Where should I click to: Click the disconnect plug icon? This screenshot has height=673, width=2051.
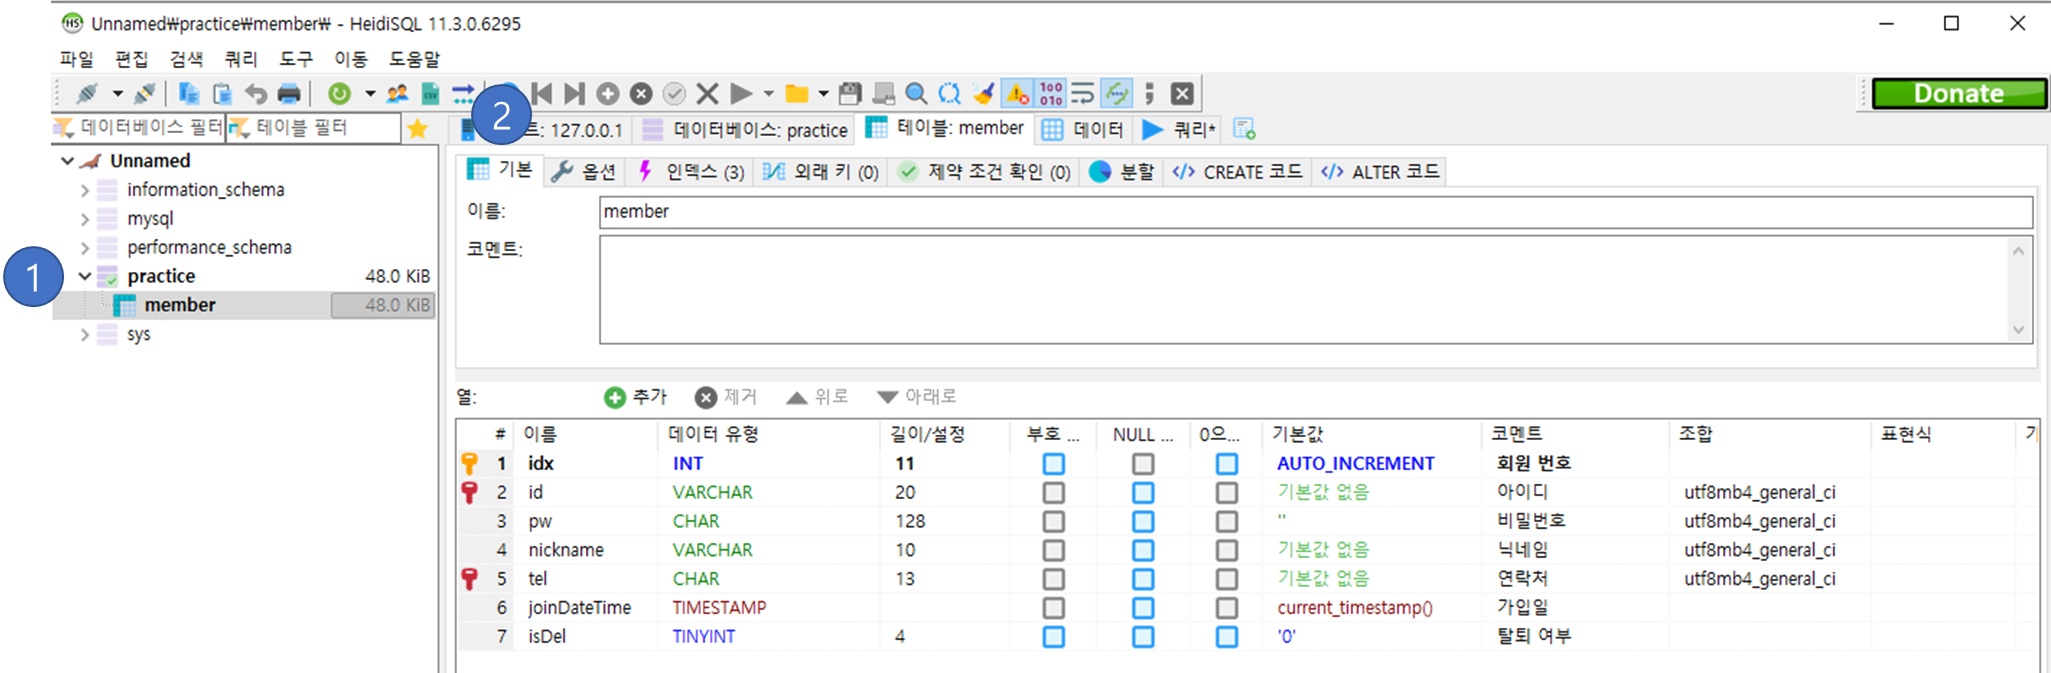146,94
